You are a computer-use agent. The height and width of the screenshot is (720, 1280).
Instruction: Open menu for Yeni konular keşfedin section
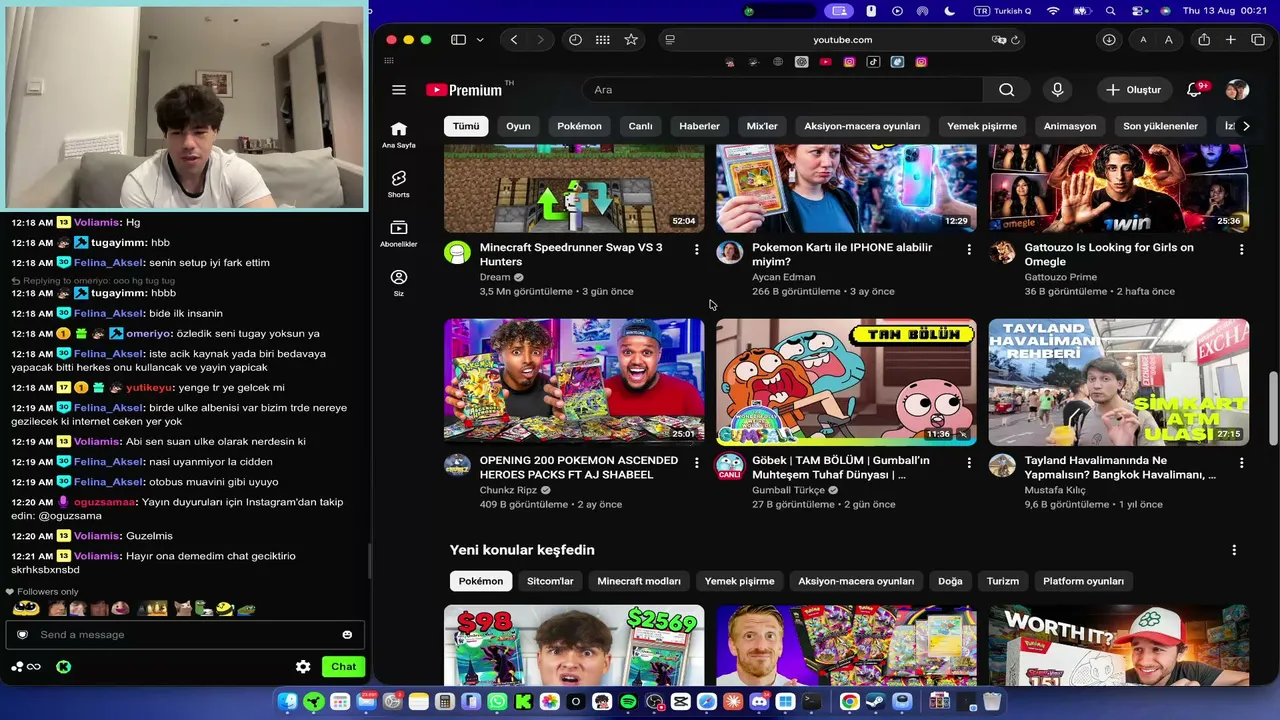click(x=1234, y=550)
